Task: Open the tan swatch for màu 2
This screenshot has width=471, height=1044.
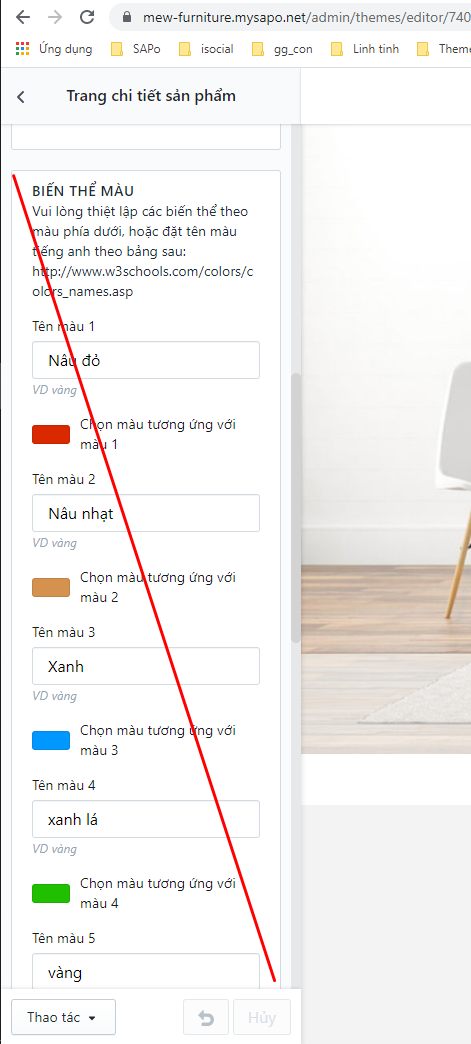Action: pos(51,587)
